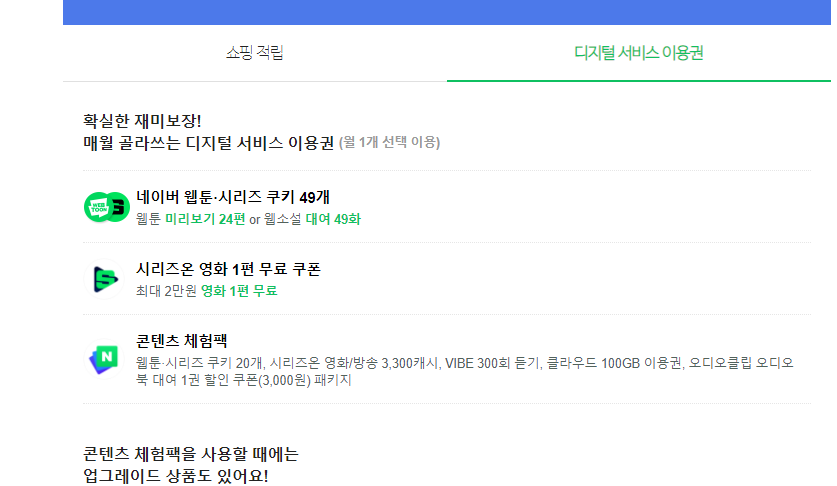
Task: Click the 확실한 재미보장! heading
Action: [x=142, y=121]
